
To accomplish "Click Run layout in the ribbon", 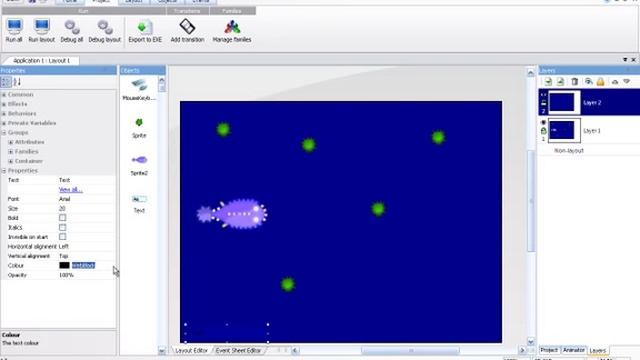I will click(41, 31).
